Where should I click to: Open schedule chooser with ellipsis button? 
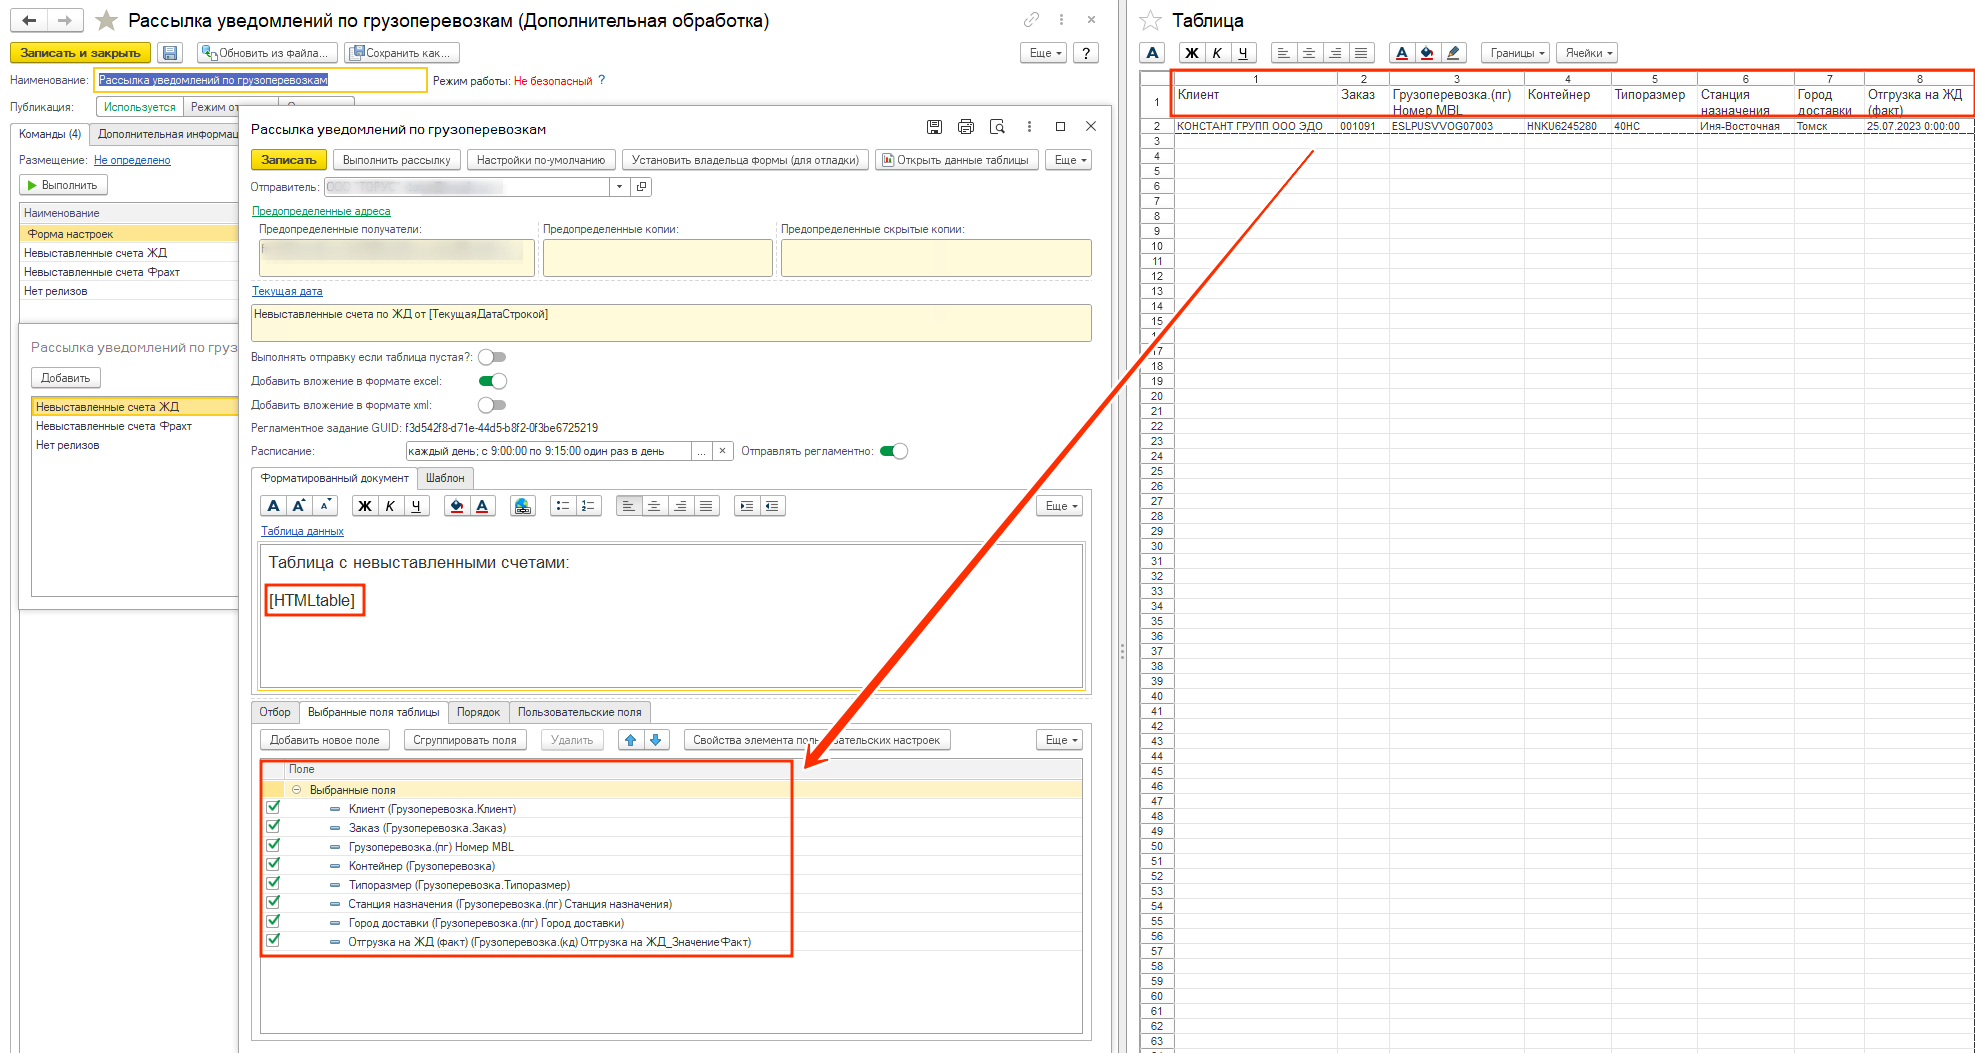pyautogui.click(x=702, y=451)
